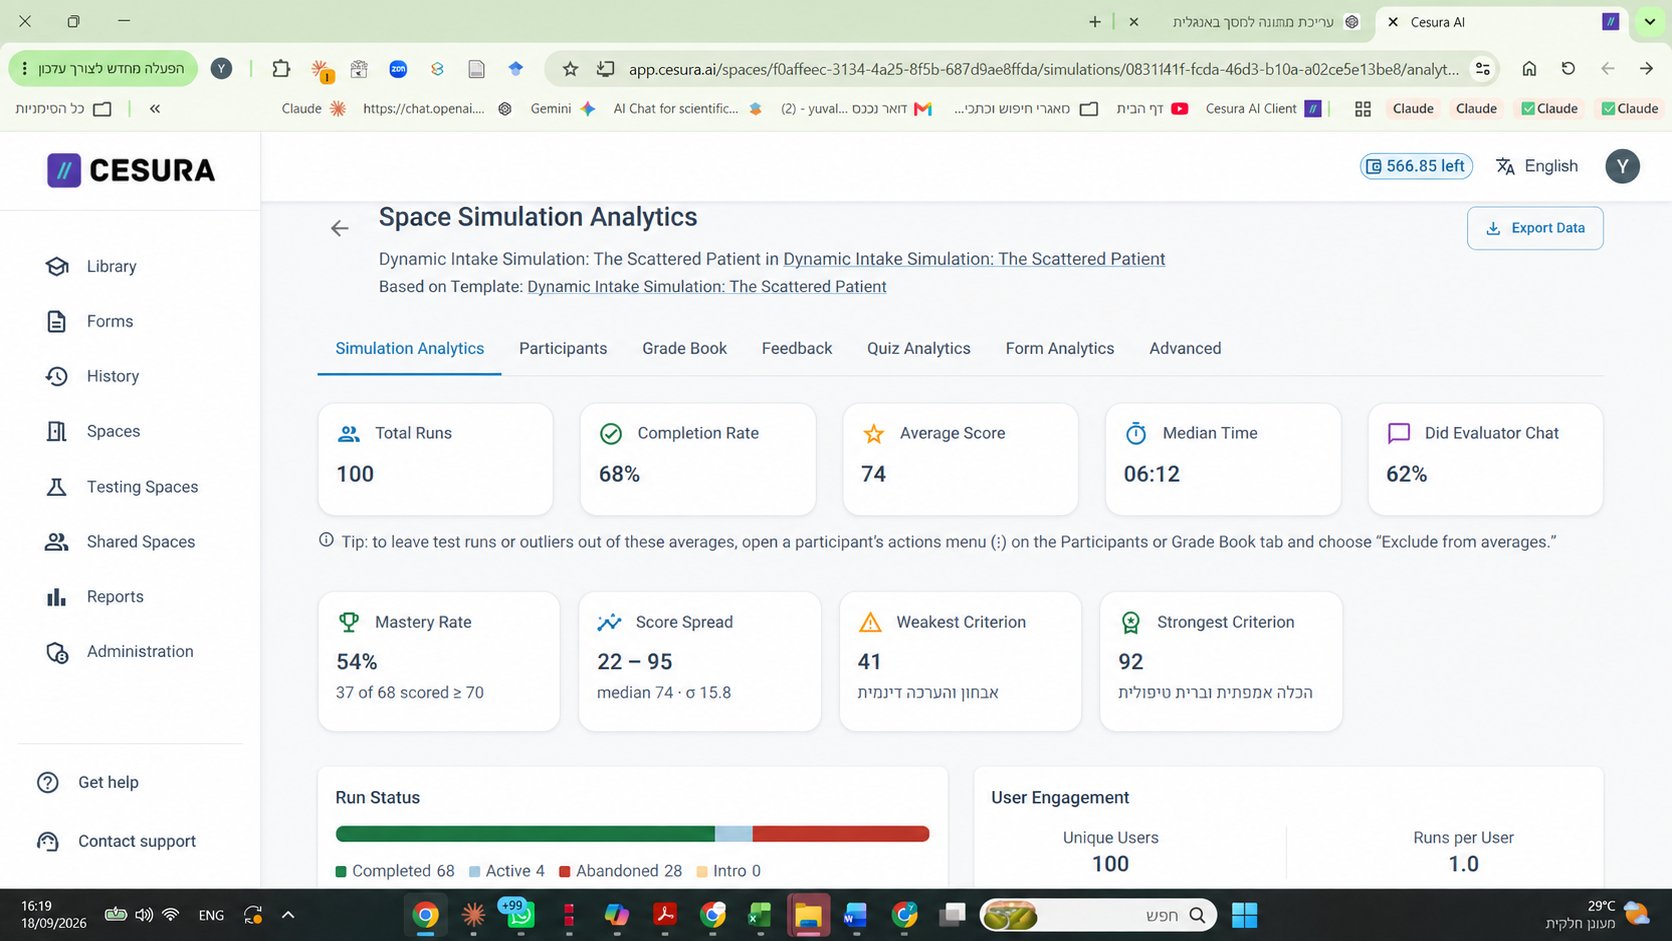Click the Windows taskbar search box

click(1098, 915)
